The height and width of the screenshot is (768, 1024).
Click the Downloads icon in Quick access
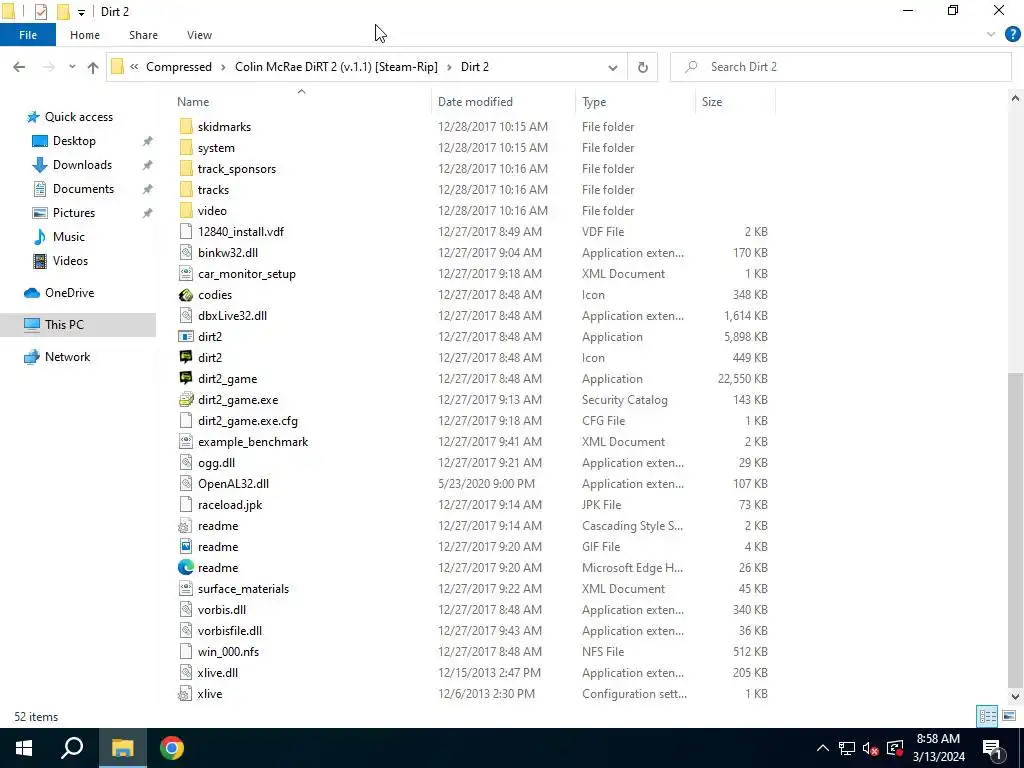(40, 165)
